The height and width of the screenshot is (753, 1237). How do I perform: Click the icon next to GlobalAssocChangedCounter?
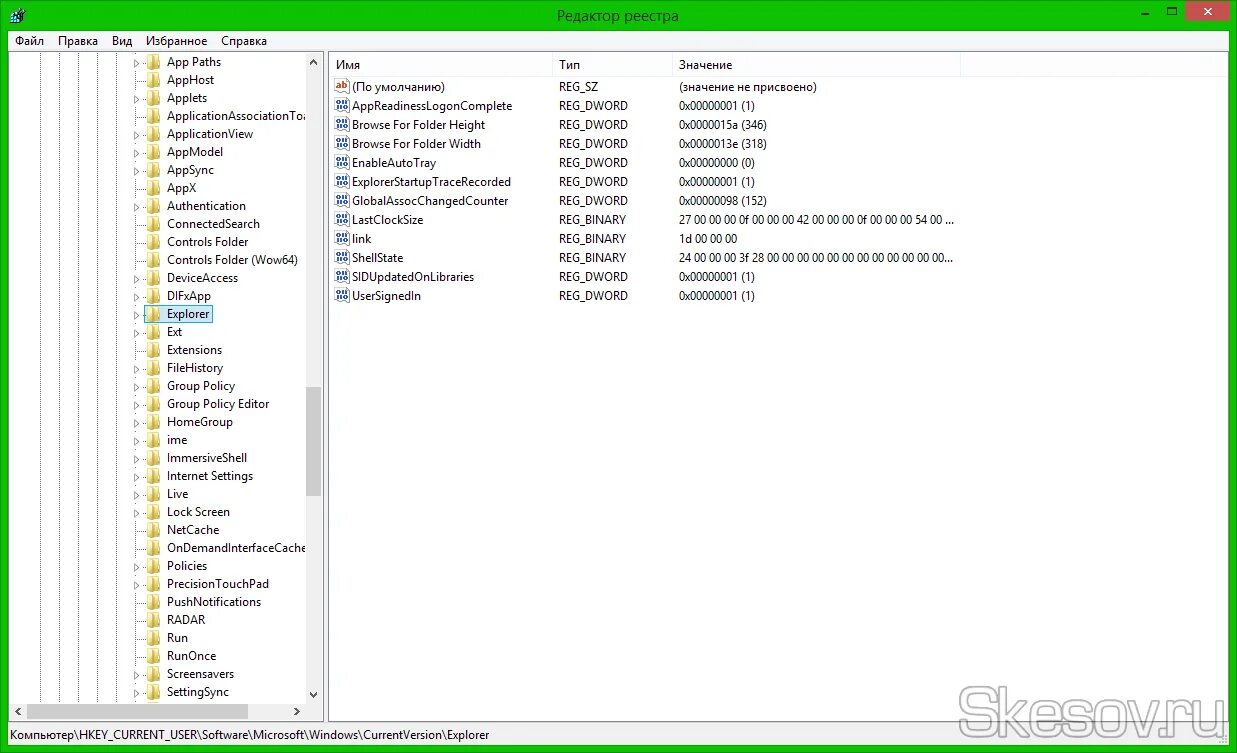coord(340,200)
